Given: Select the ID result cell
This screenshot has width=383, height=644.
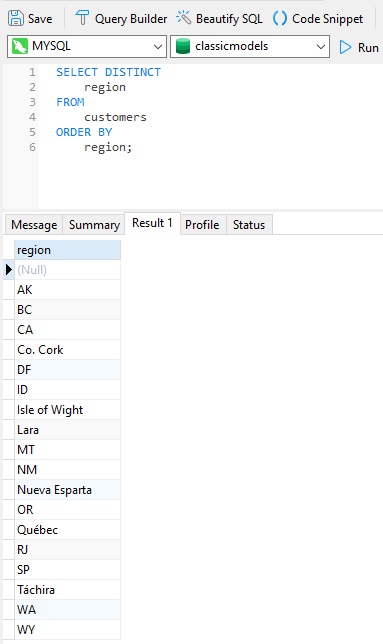Looking at the screenshot, I should [67, 389].
